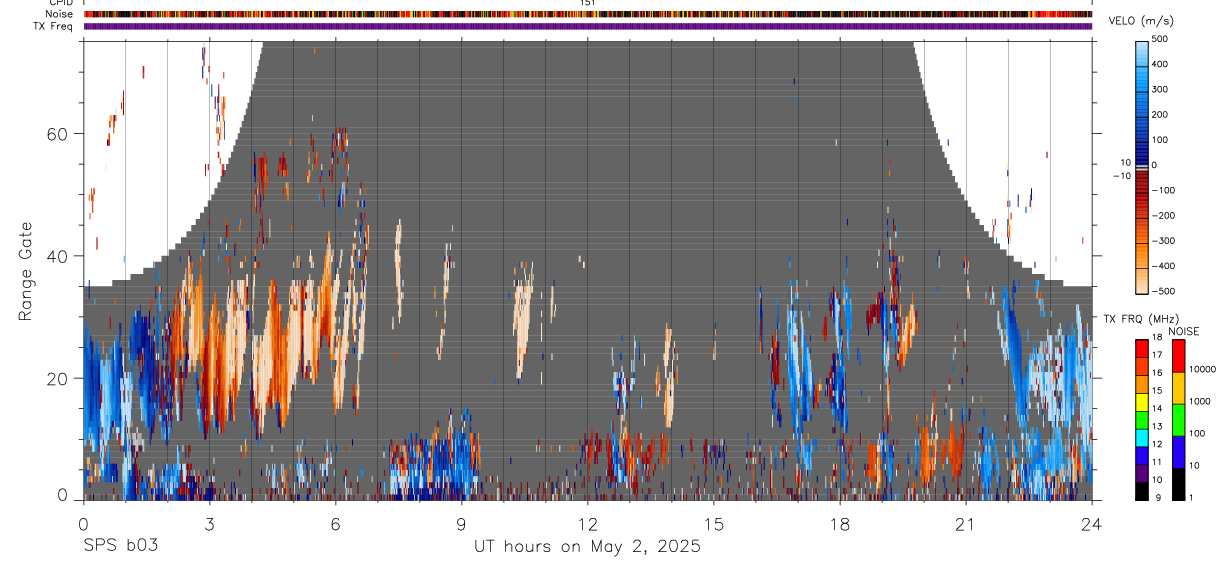Click the '-10' label left of velocity bar
This screenshot has width=1228, height=567.
point(1121,175)
